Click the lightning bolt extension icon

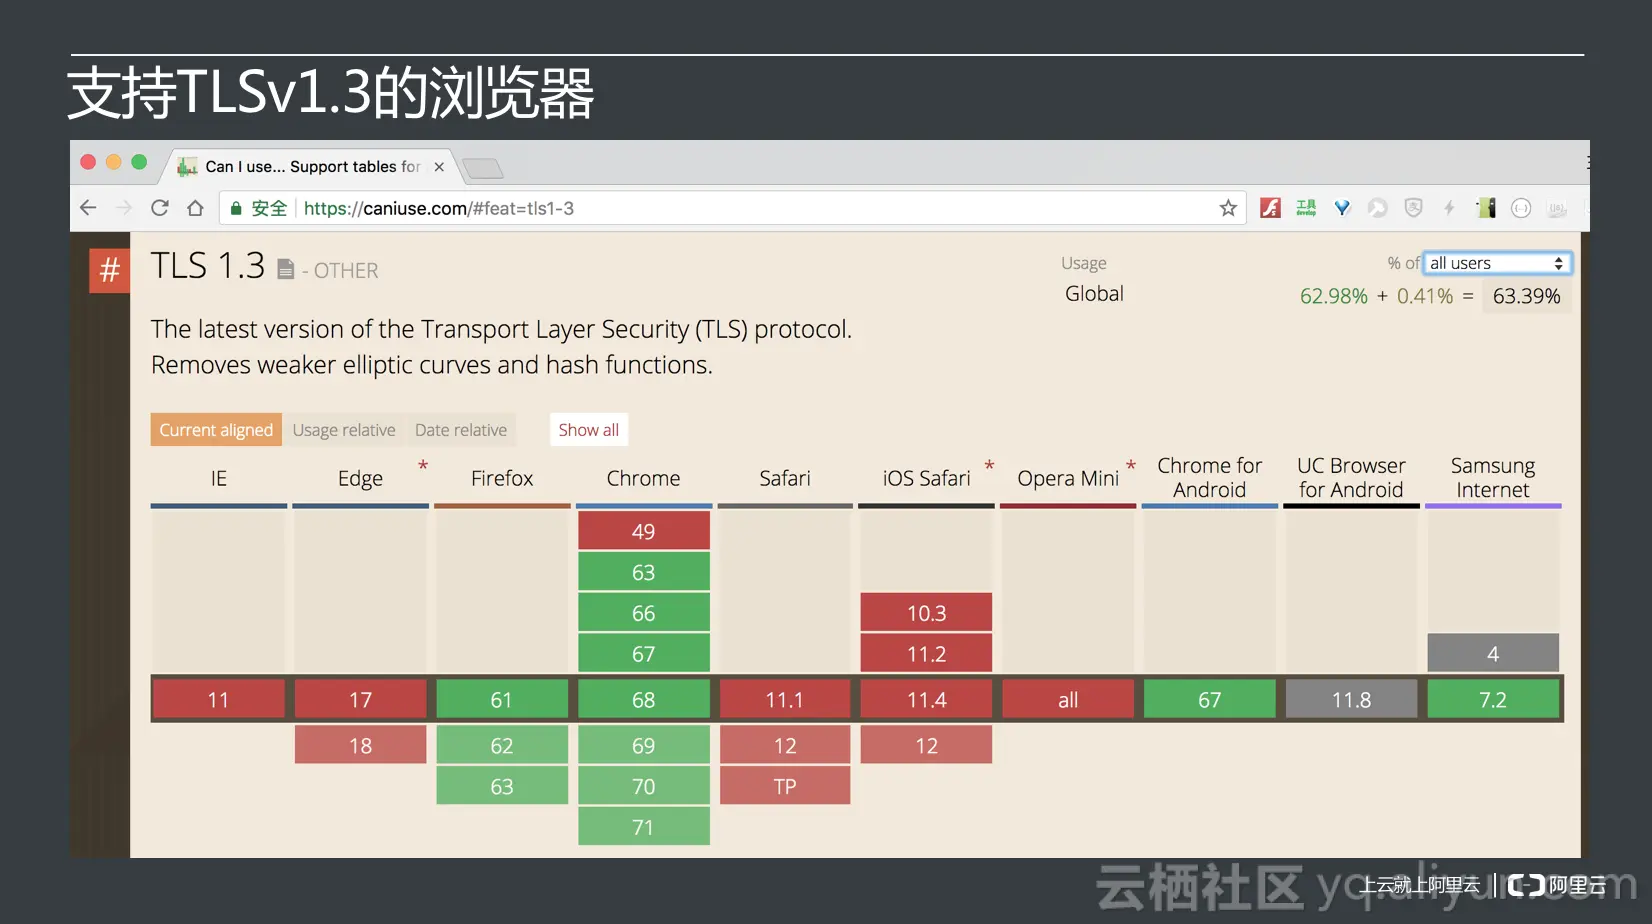coord(1449,208)
